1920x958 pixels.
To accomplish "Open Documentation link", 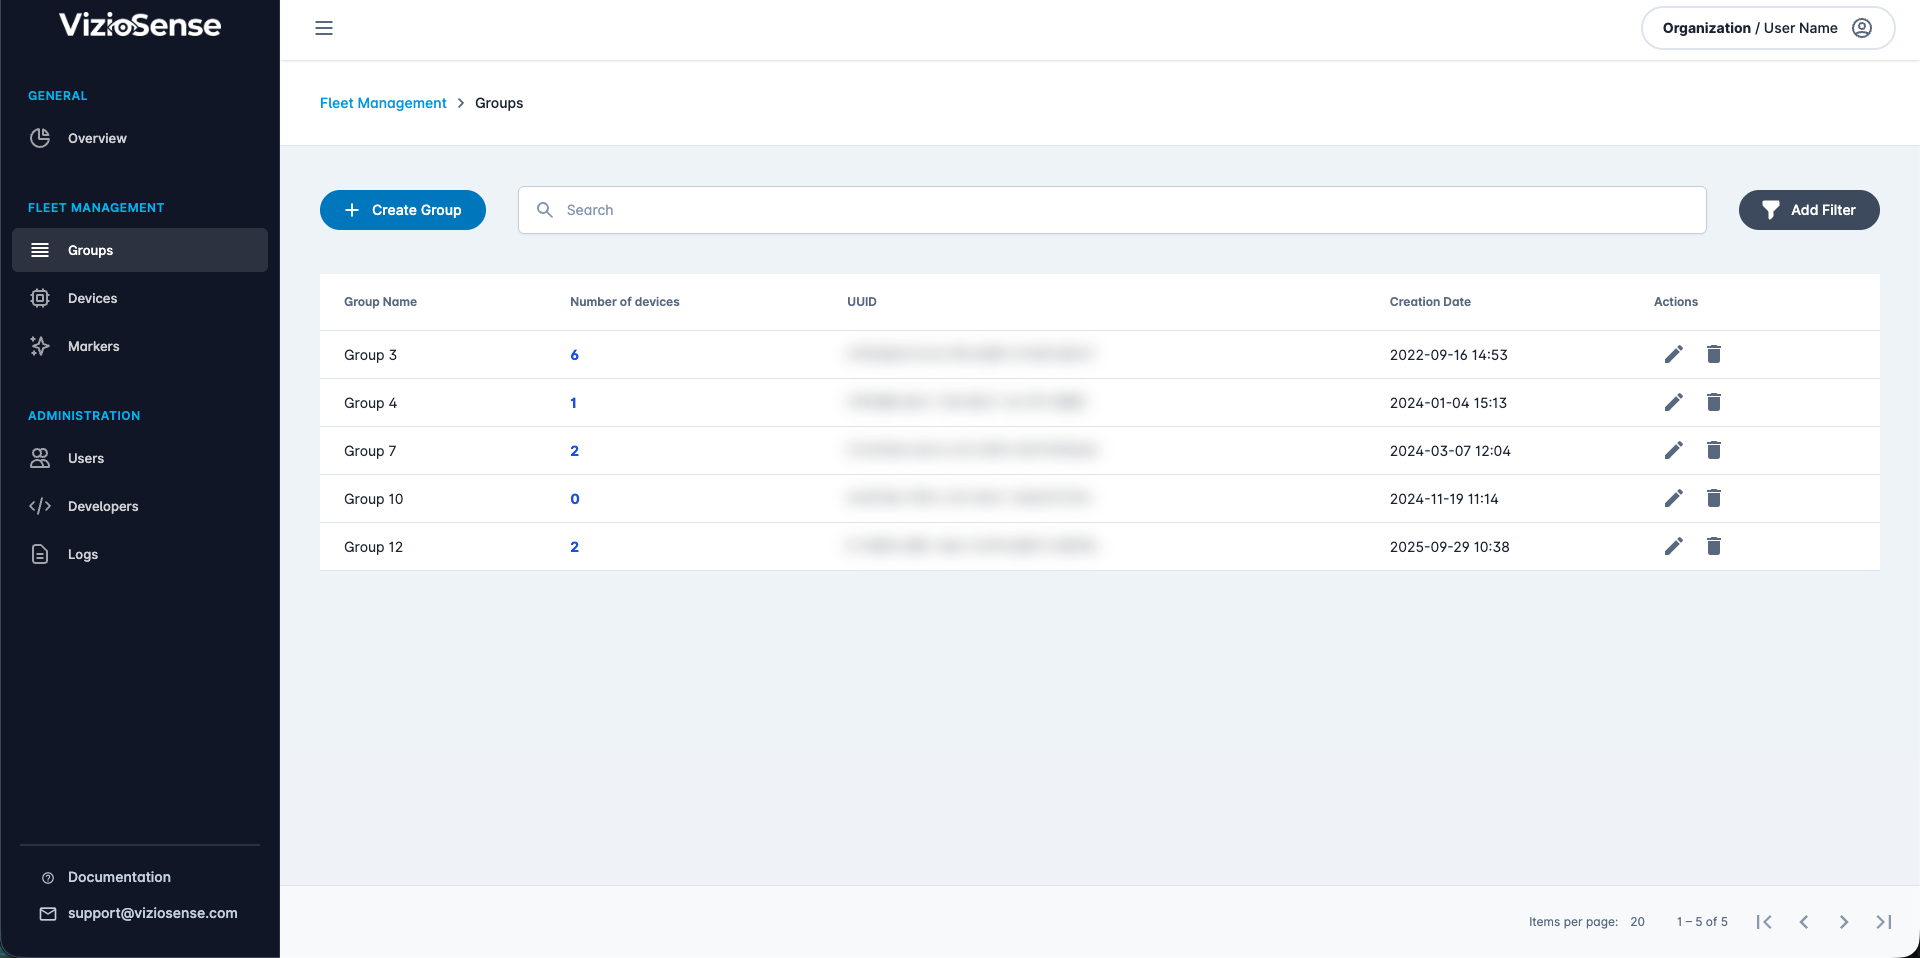I will coord(119,877).
